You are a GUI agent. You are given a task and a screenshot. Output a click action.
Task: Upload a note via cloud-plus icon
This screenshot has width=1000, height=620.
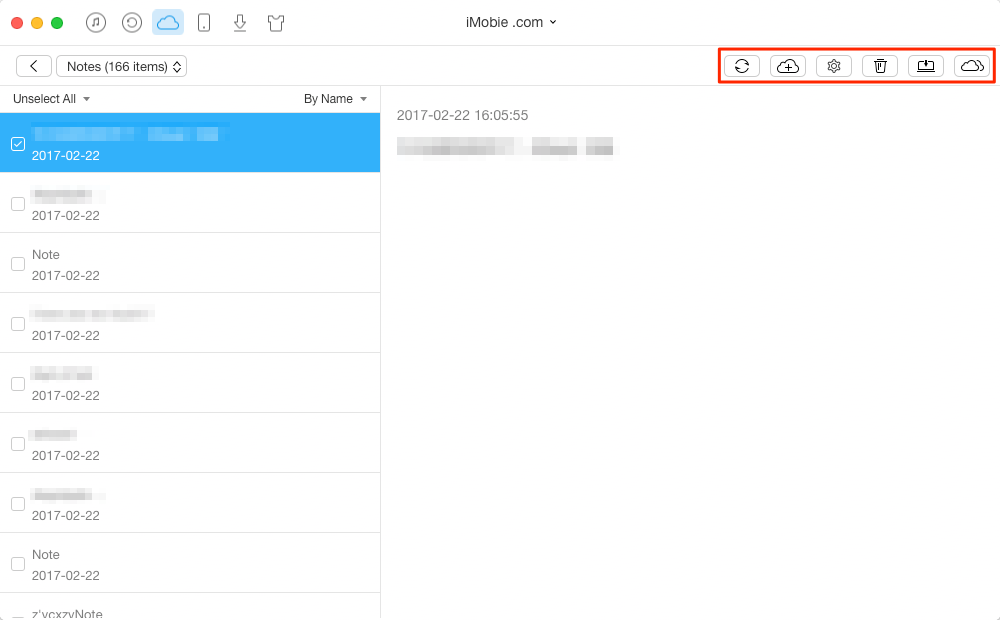tap(788, 66)
